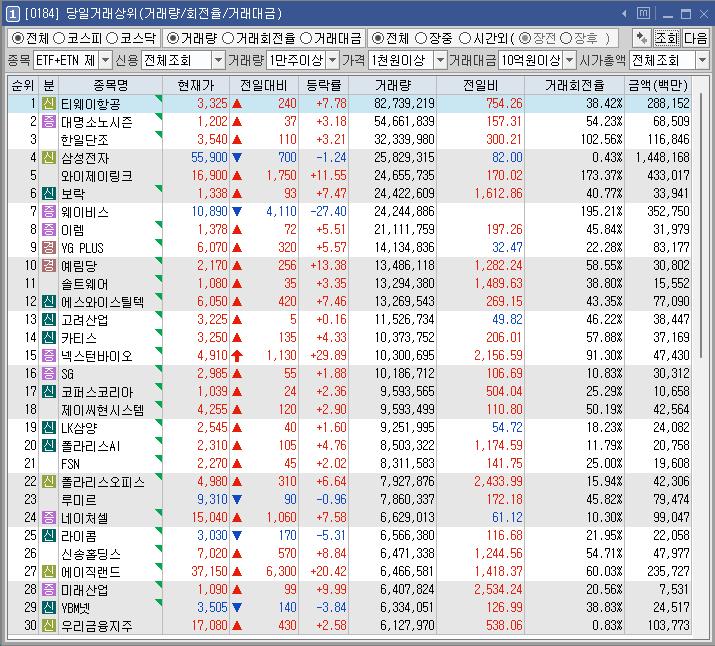Screen dimensions: 715x646
Task: Select the 시간외 radio button
Action: pos(465,38)
